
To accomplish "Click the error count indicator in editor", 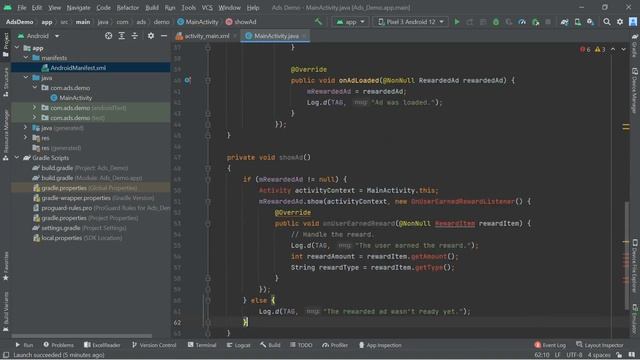I will pos(585,49).
